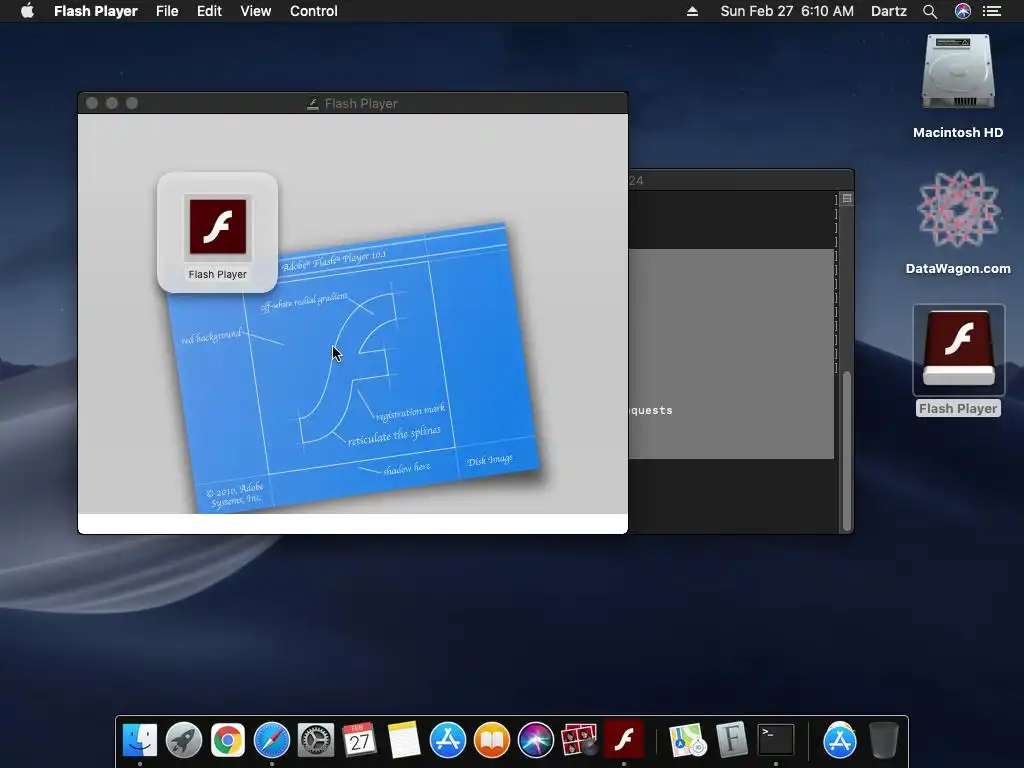Click the Terminal window top-right panel icon
This screenshot has height=768, width=1024.
point(846,198)
